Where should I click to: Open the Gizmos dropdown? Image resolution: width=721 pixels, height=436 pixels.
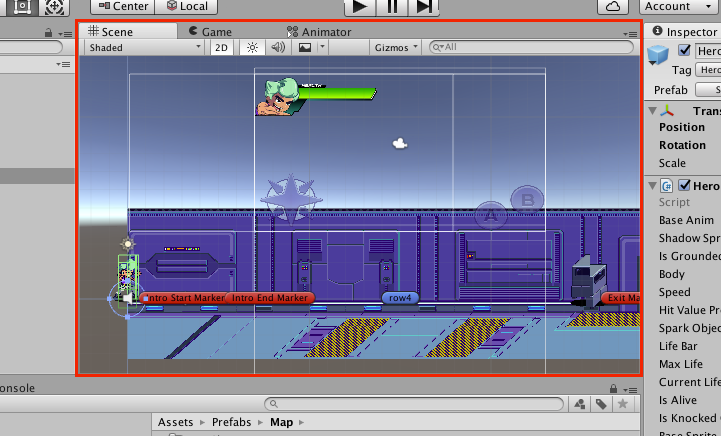[x=396, y=47]
